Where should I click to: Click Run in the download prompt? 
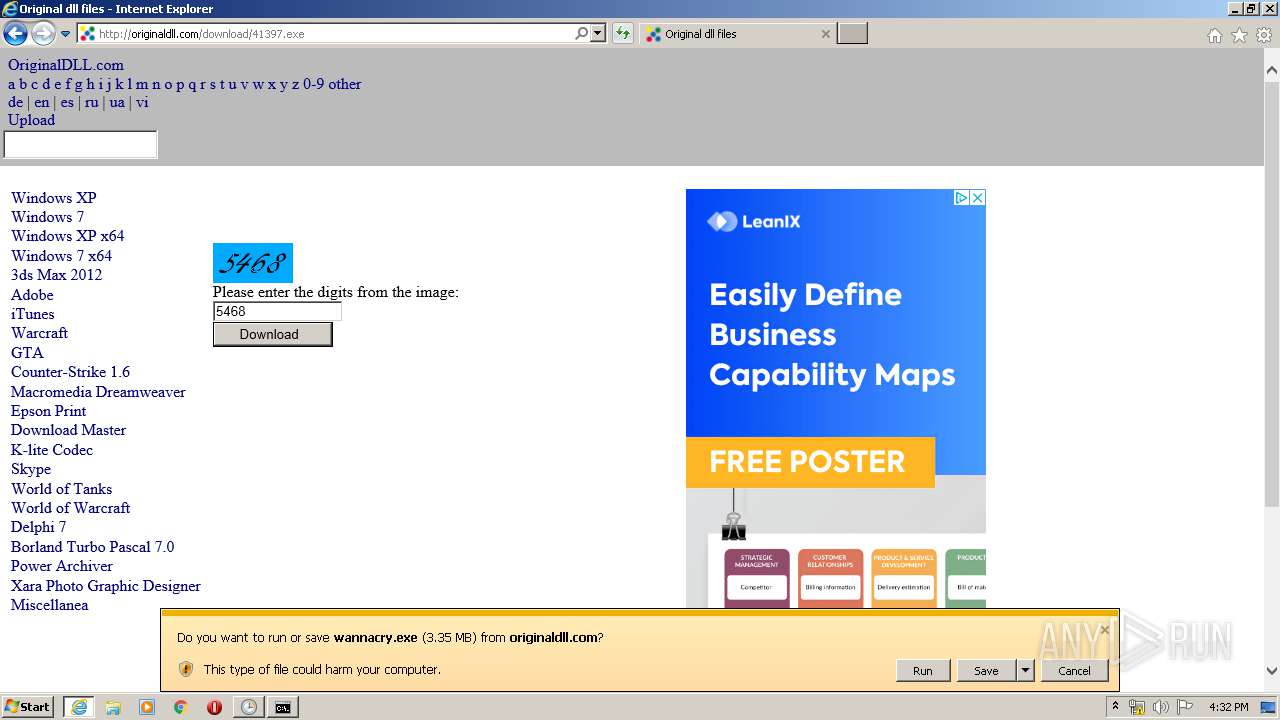[x=923, y=671]
